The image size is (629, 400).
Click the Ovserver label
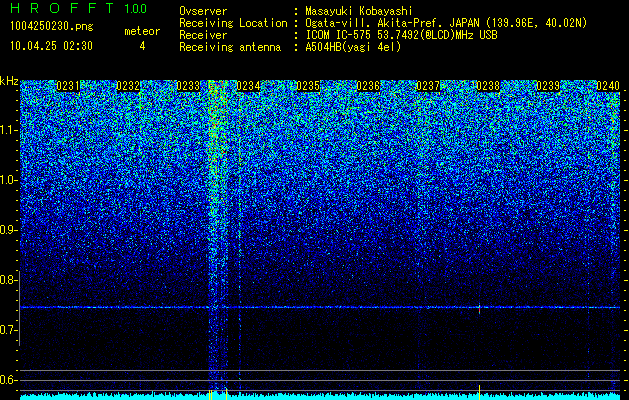203,11
